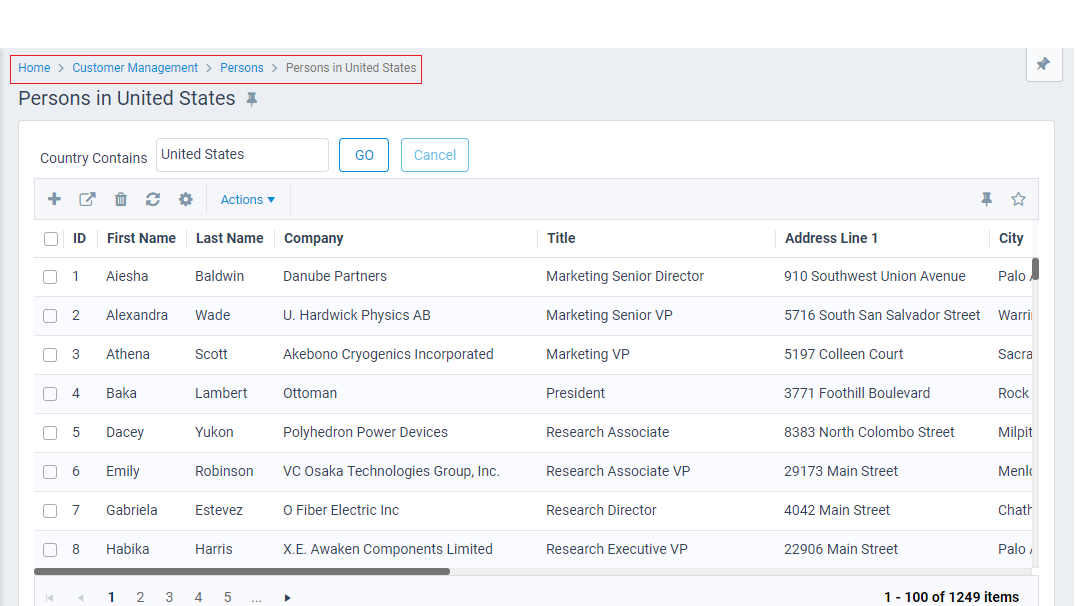This screenshot has width=1078, height=606.
Task: Refresh the persons grid
Action: point(152,199)
